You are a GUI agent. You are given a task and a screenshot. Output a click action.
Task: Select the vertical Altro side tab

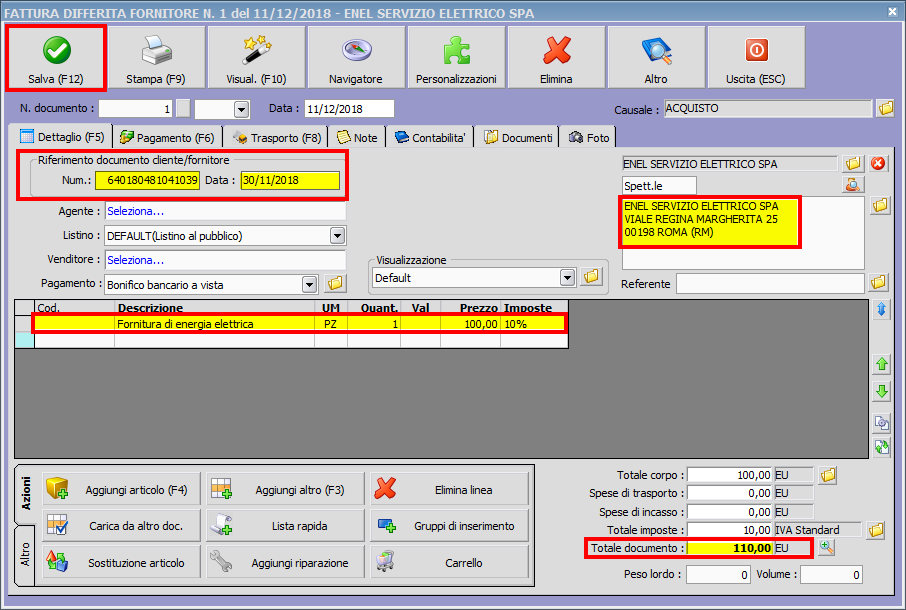[x=25, y=555]
